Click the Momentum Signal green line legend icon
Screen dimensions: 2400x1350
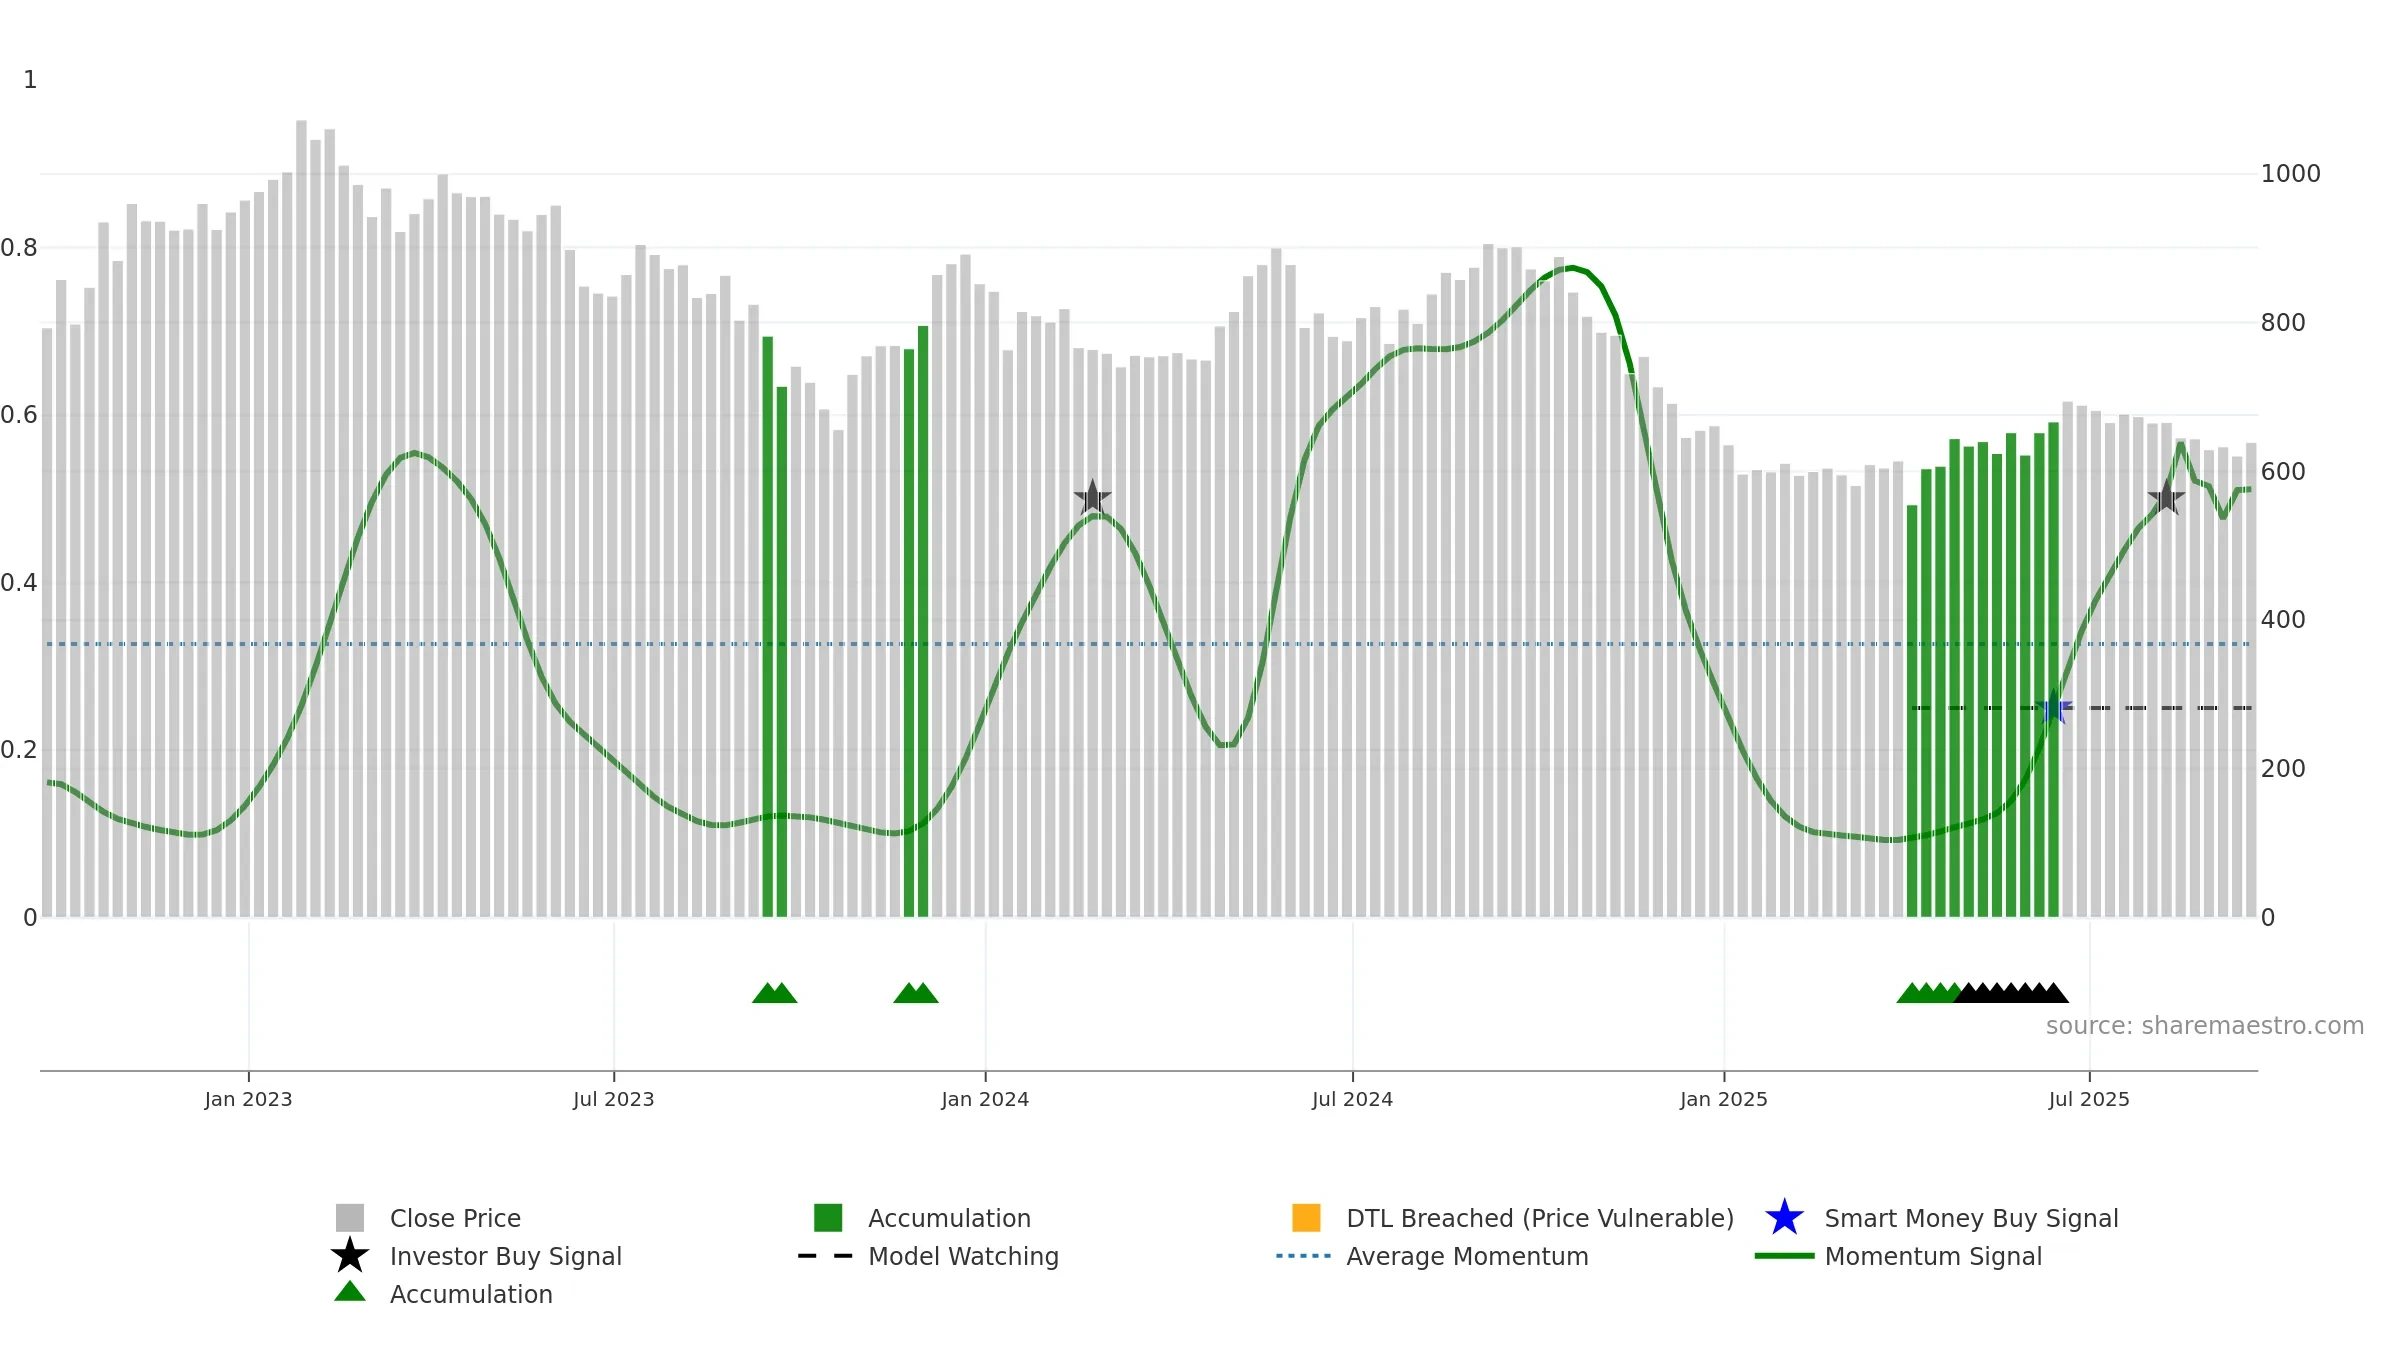[1784, 1256]
